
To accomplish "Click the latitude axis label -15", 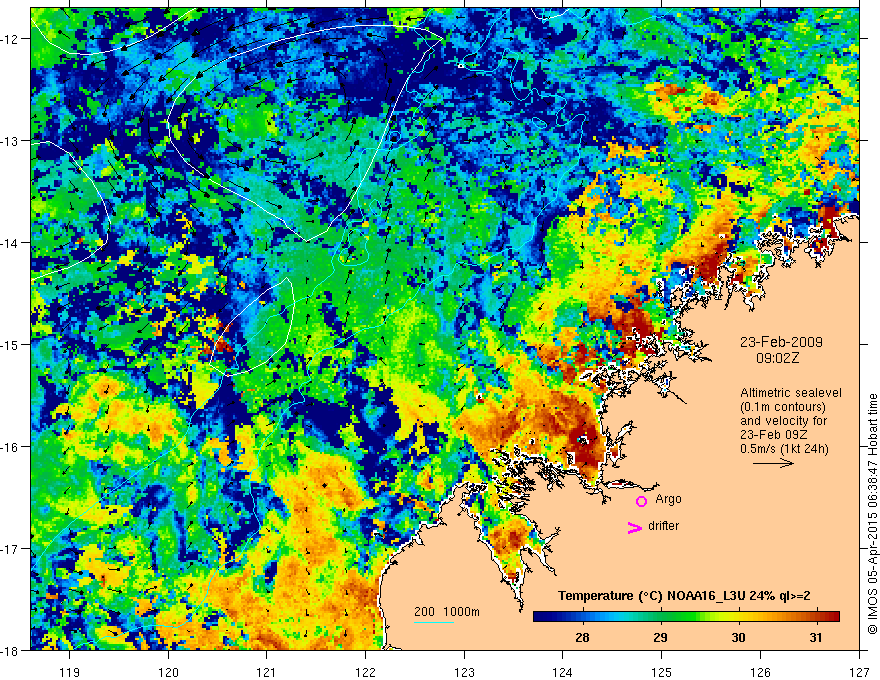I will (10, 344).
